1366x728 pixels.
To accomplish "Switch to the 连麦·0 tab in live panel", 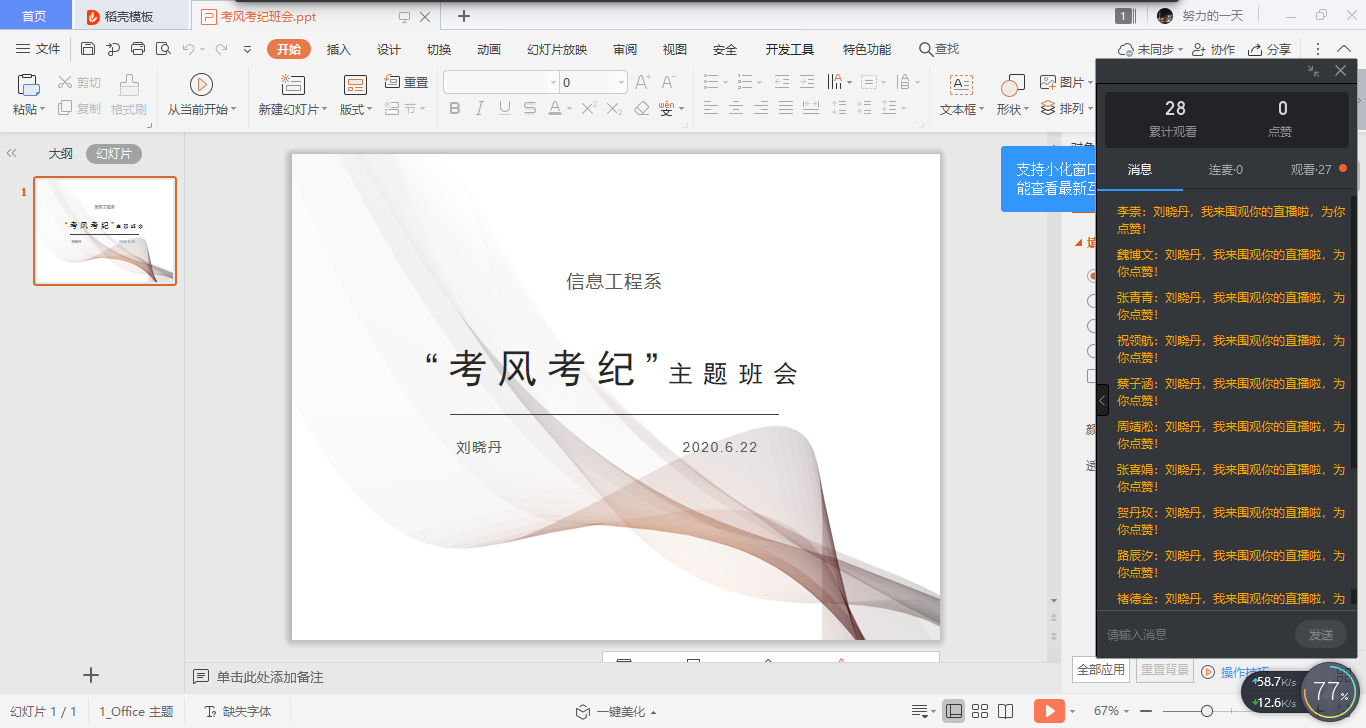I will (1225, 170).
